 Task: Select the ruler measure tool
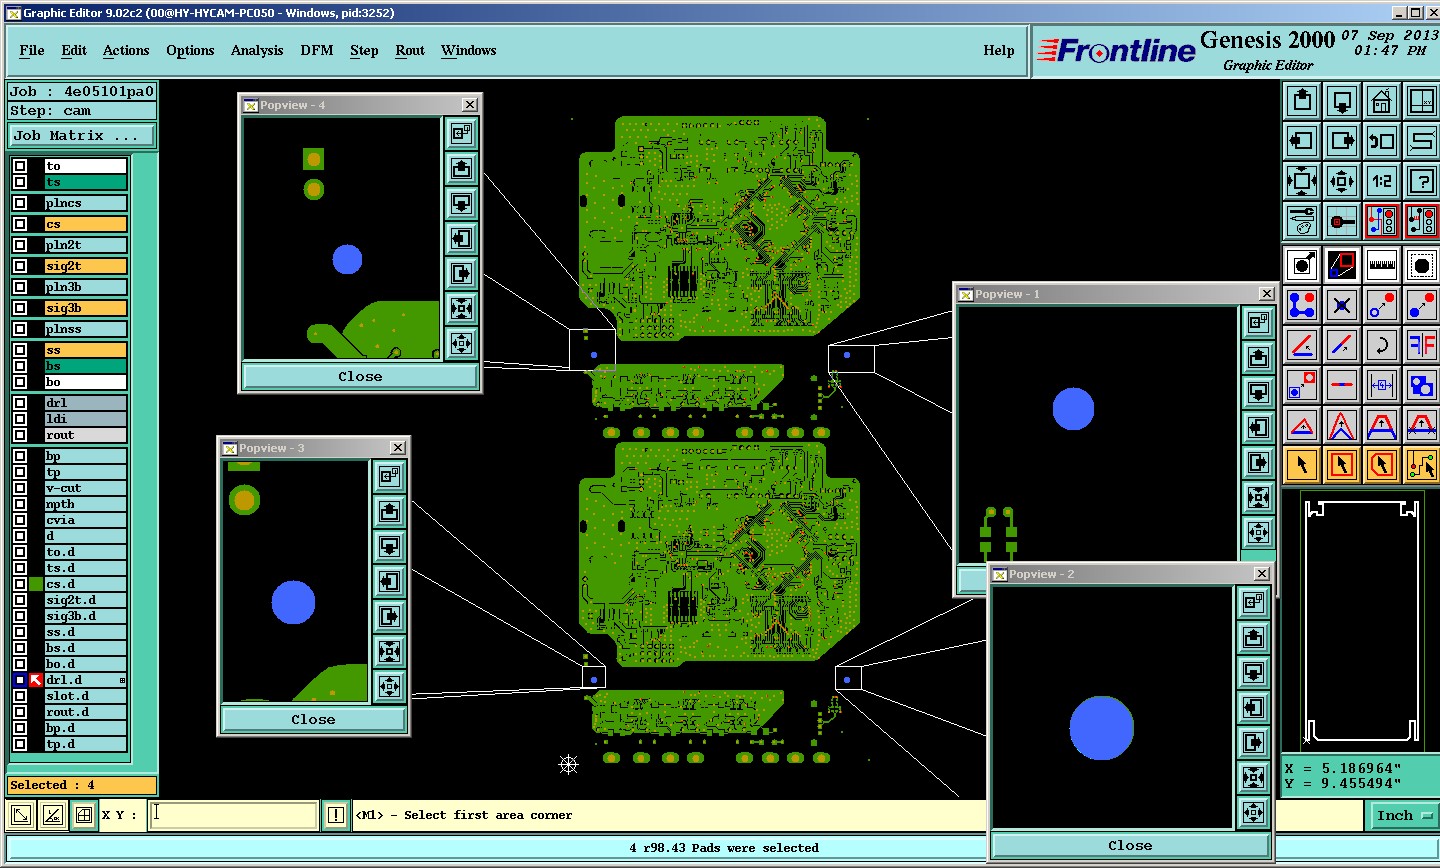[x=1382, y=265]
